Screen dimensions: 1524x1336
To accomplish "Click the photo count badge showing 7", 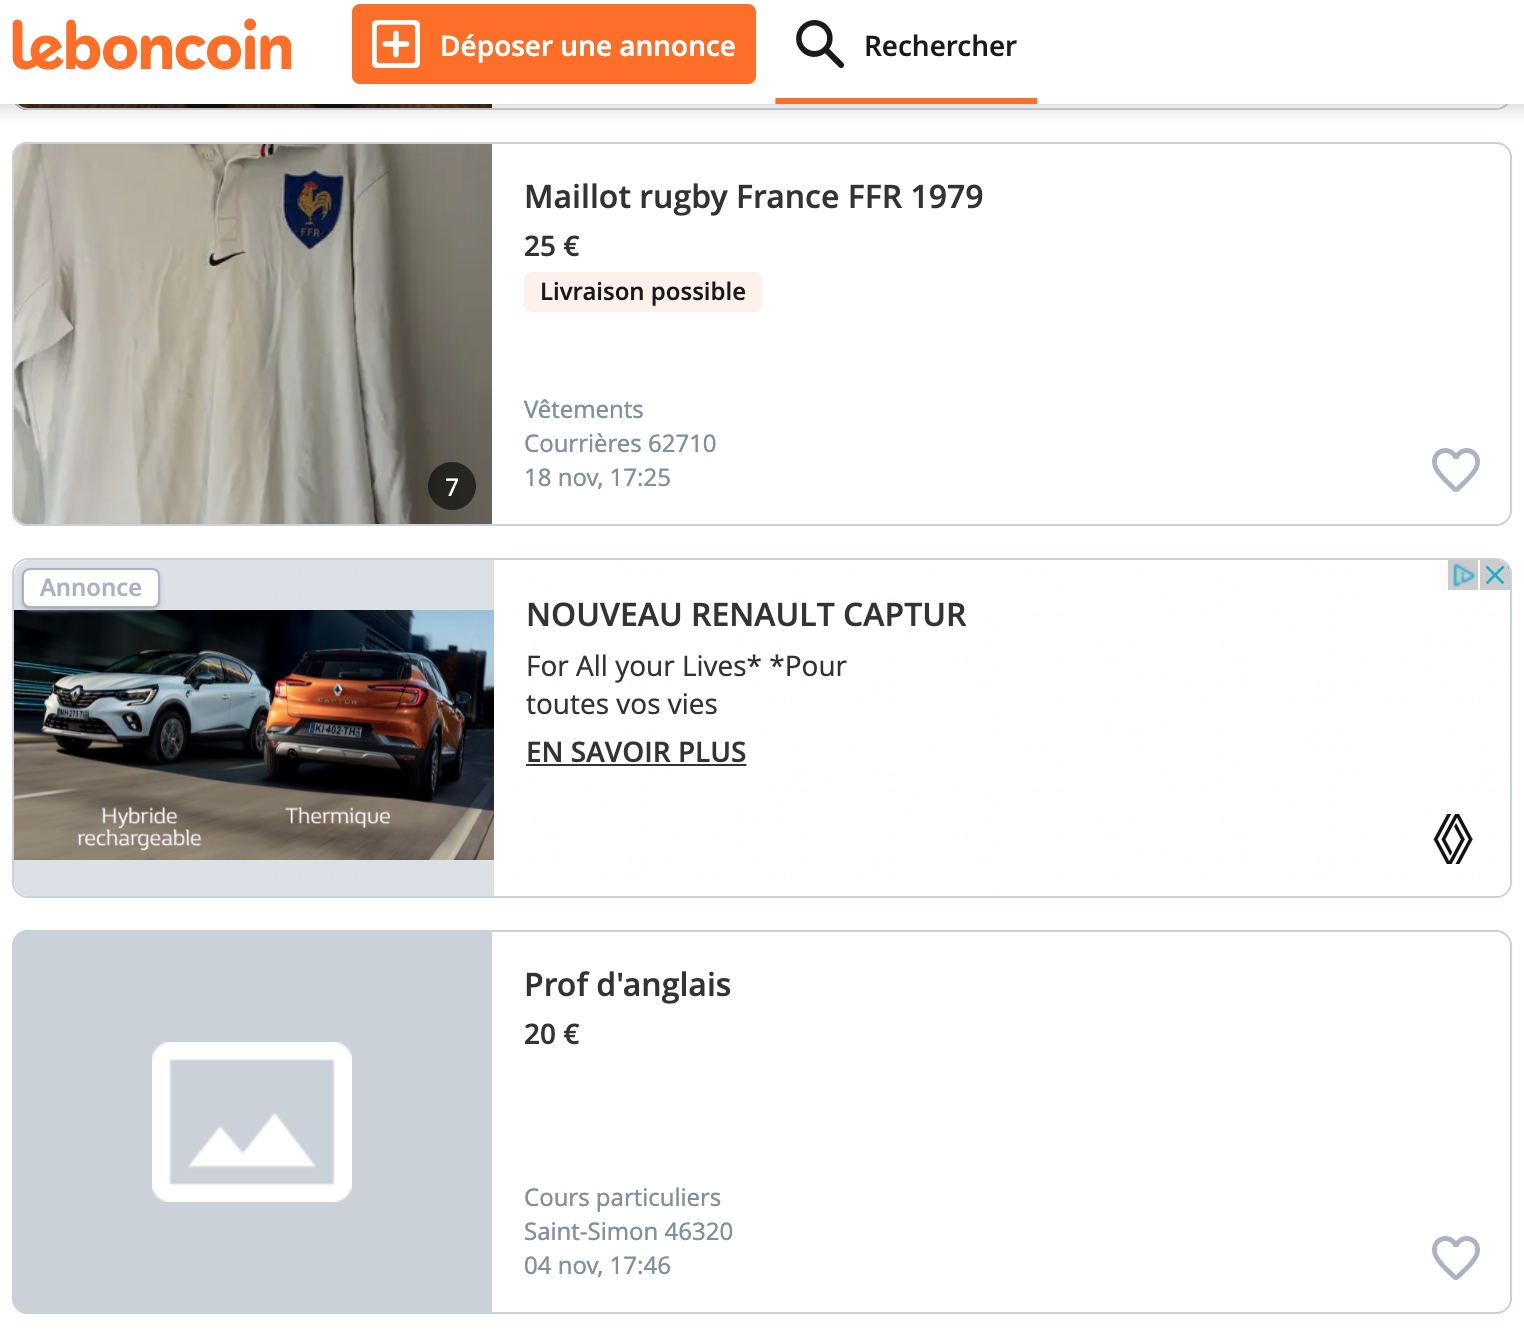I will coord(452,487).
